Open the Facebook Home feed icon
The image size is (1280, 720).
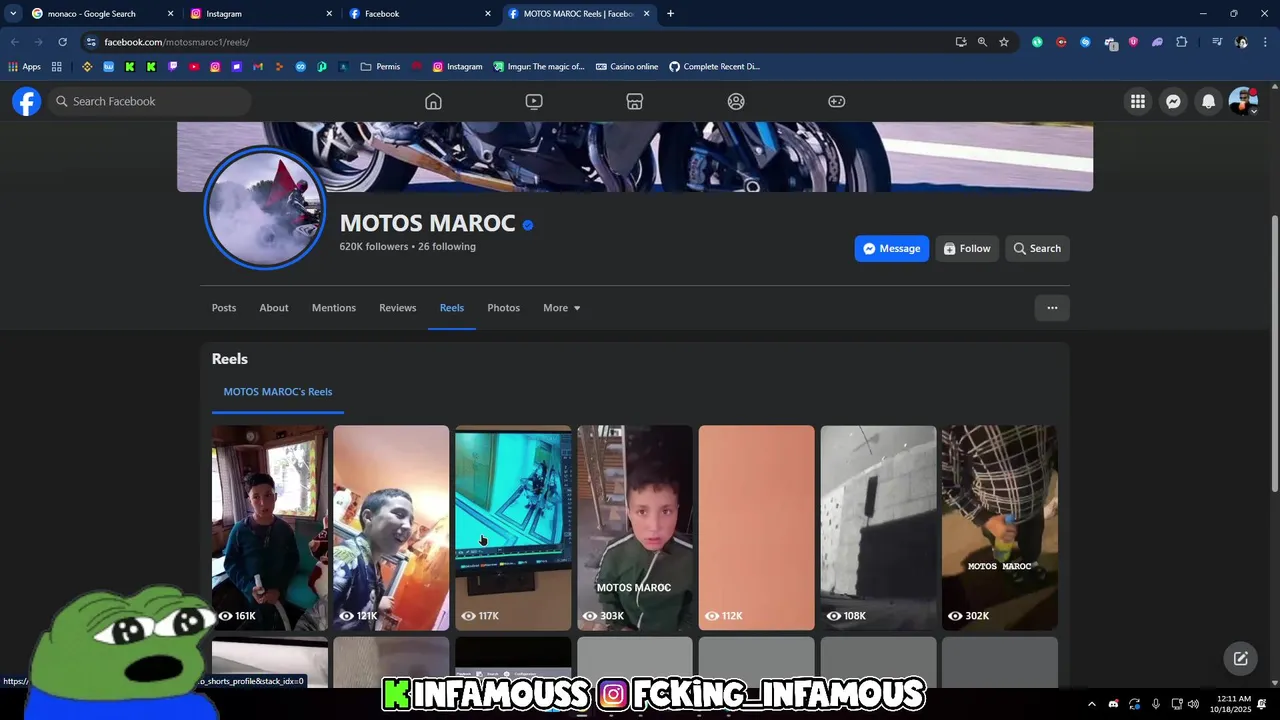[433, 101]
